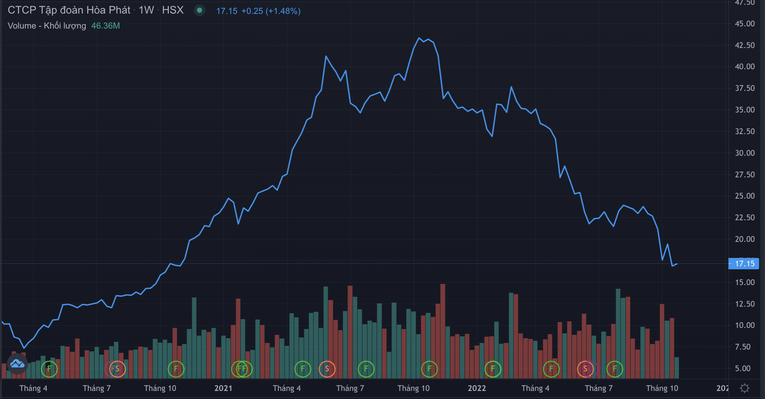Open the S marker before Tháng 7 2021

point(327,369)
